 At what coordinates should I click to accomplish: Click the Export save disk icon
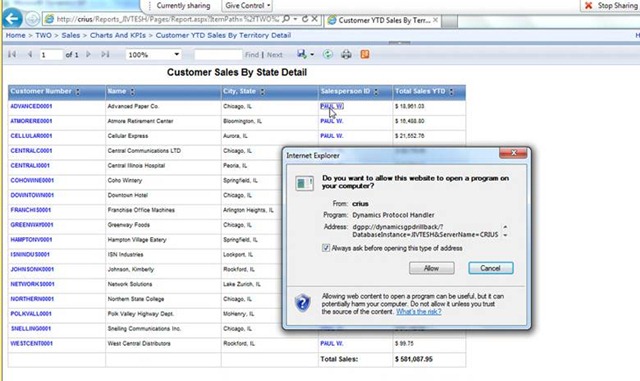coord(302,54)
